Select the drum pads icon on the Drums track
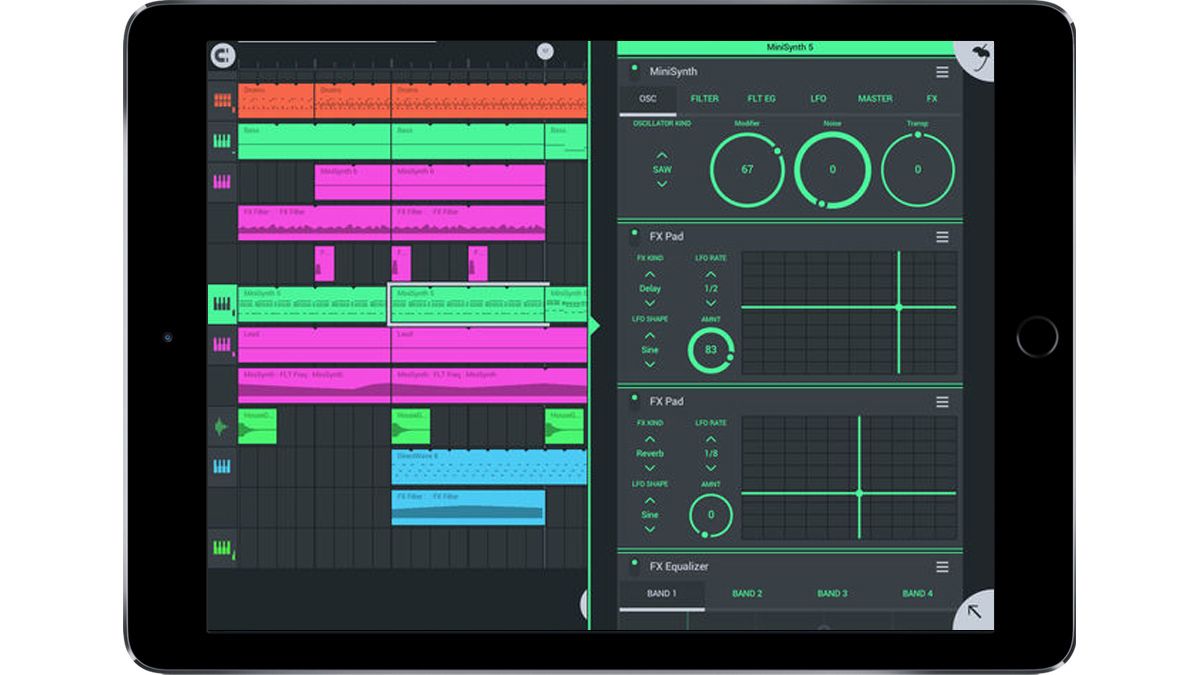Viewport: 1200px width, 675px height. (x=224, y=98)
